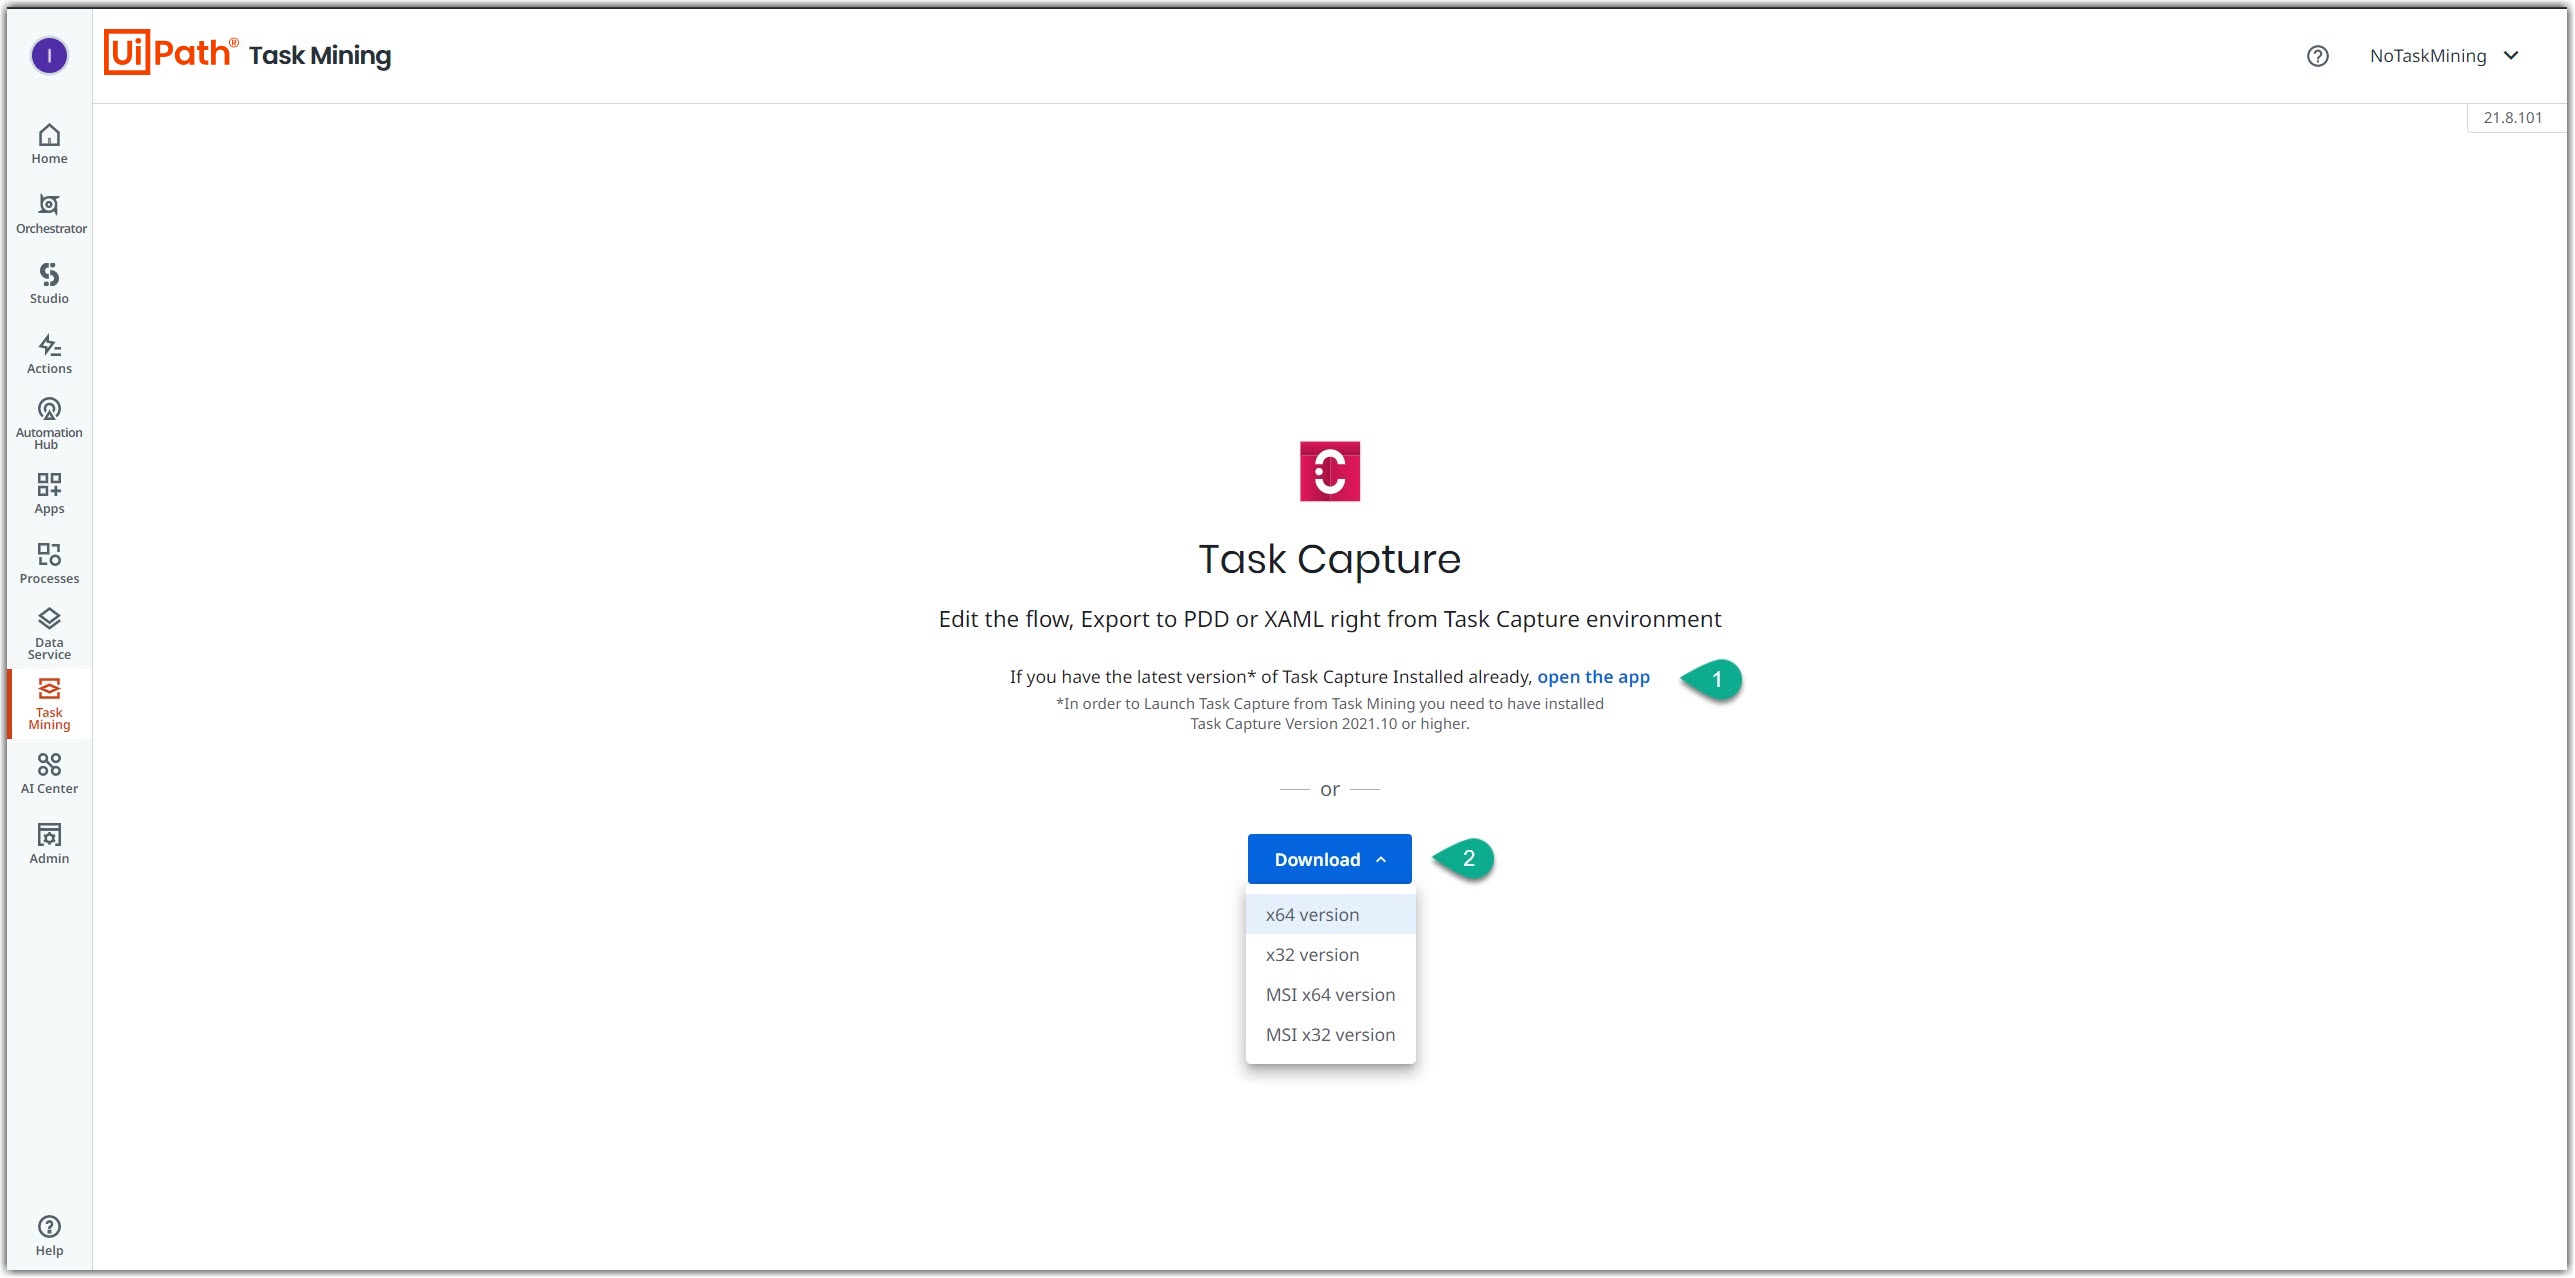The image size is (2575, 1278).
Task: Open the Home section
Action: pos(48,143)
